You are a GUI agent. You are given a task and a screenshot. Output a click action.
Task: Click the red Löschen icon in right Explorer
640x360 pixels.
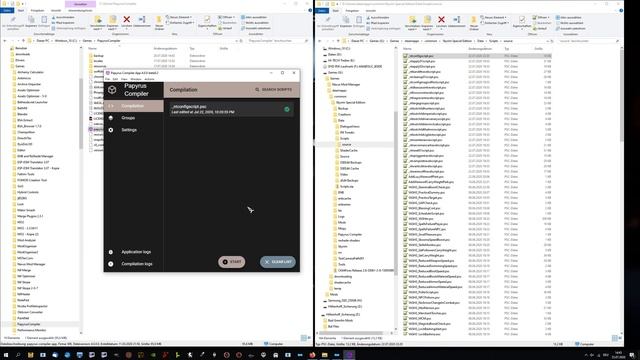click(441, 19)
